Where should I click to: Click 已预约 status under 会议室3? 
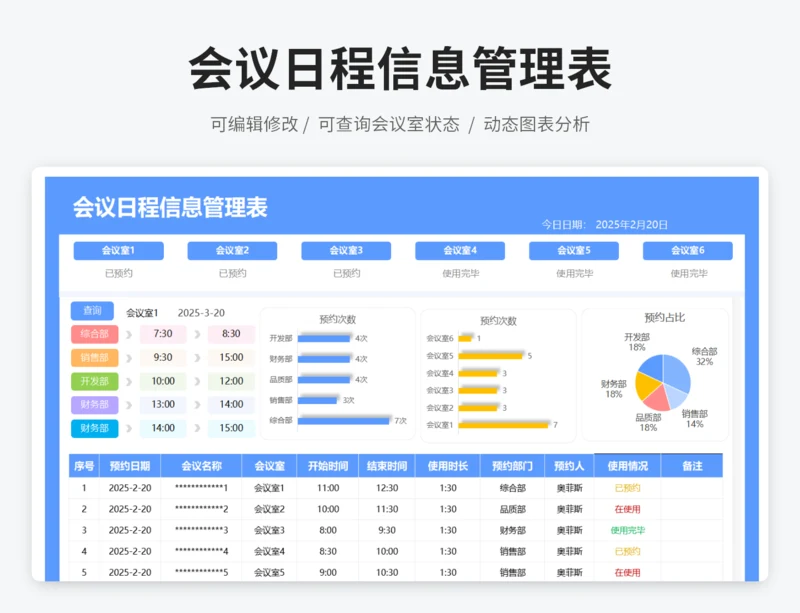pyautogui.click(x=346, y=274)
